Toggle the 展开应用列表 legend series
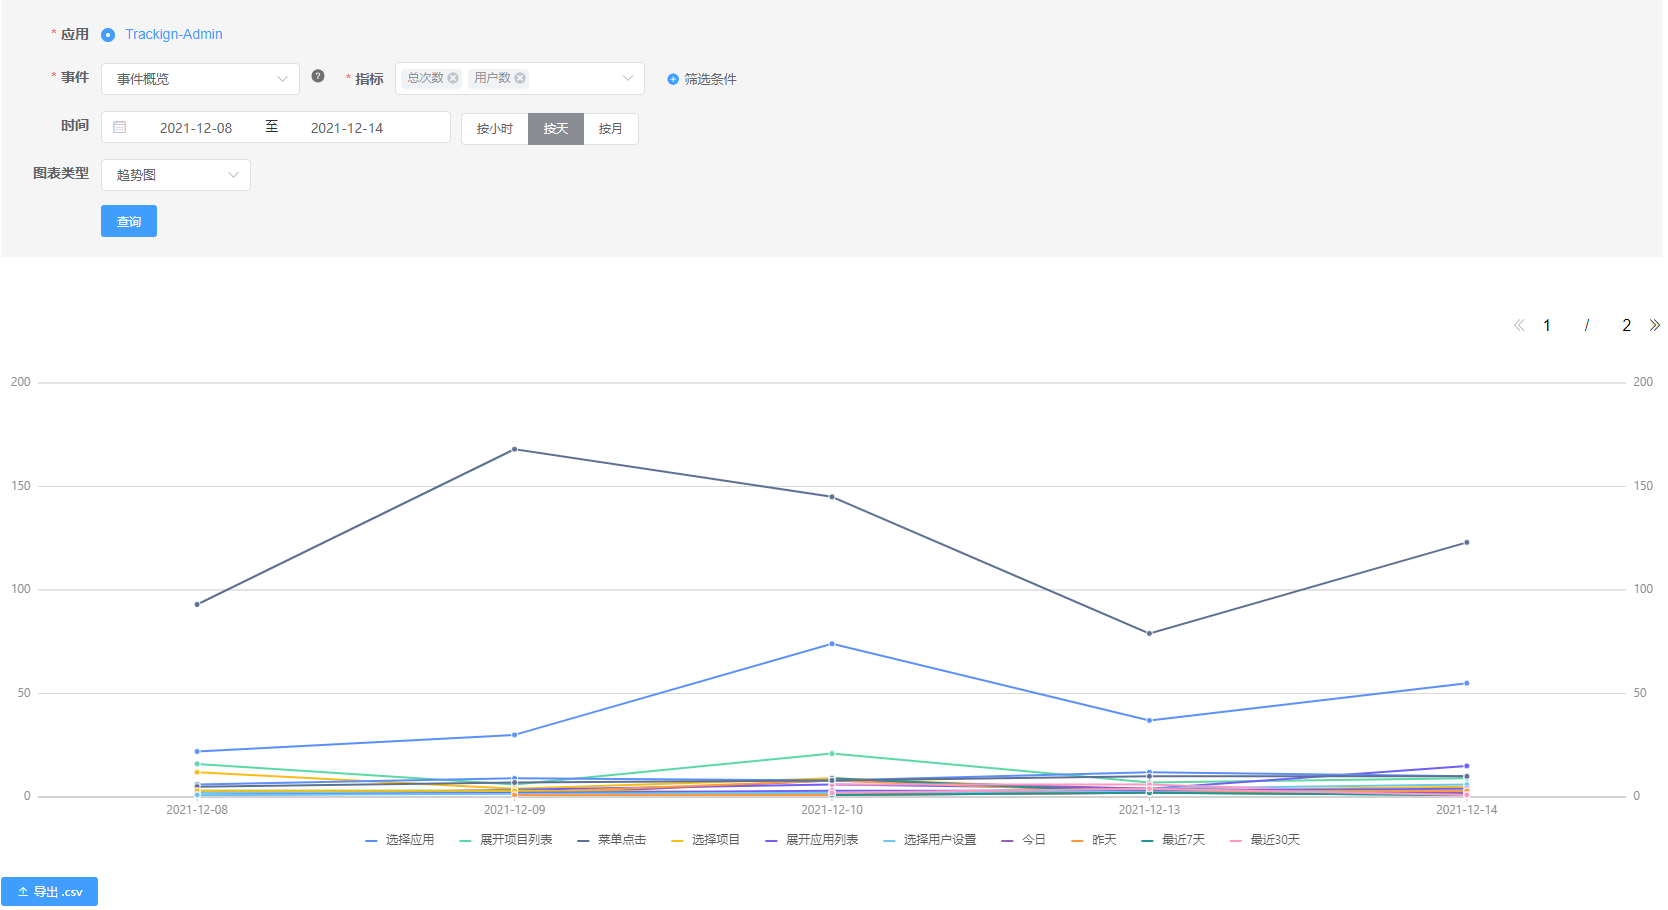This screenshot has height=910, width=1668. coord(812,840)
